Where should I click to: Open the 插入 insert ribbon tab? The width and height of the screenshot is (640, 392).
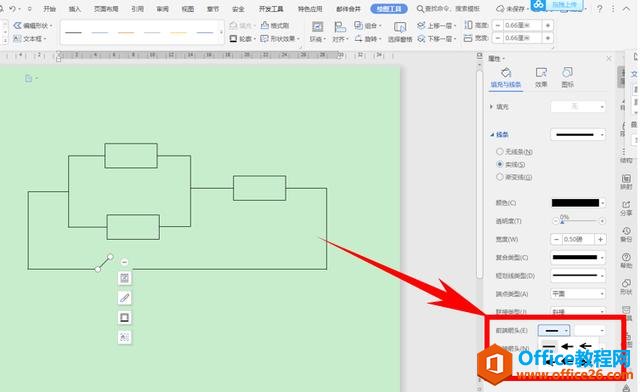tap(75, 9)
